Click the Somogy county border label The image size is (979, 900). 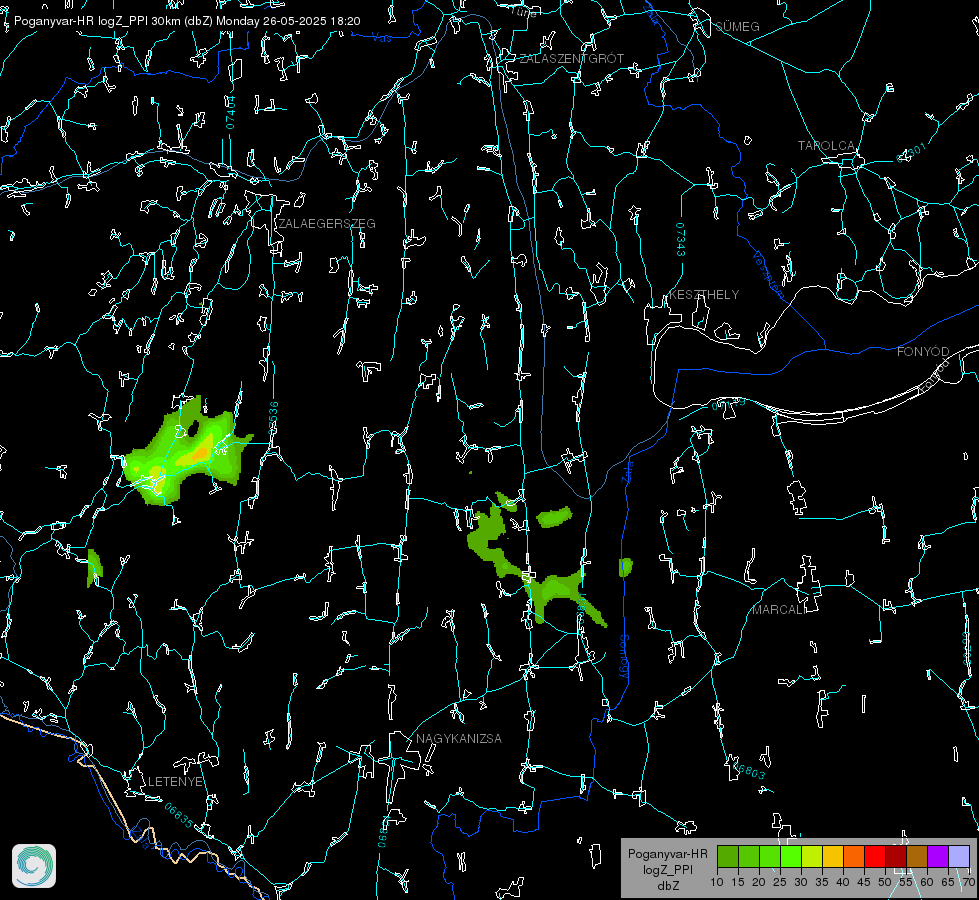point(623,657)
